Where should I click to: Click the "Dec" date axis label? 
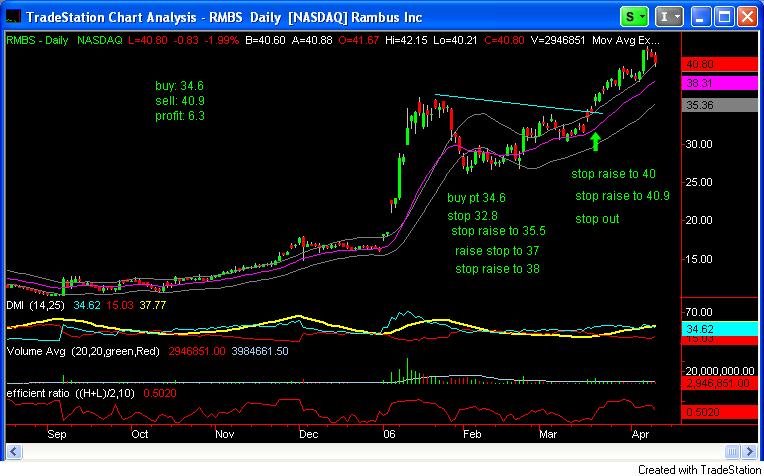click(309, 434)
